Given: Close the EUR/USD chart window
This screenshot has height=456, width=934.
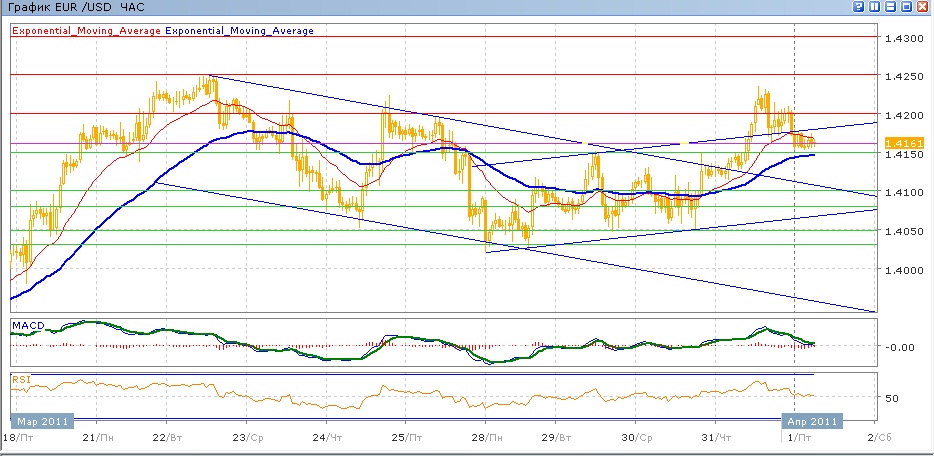Looking at the screenshot, I should pyautogui.click(x=923, y=7).
